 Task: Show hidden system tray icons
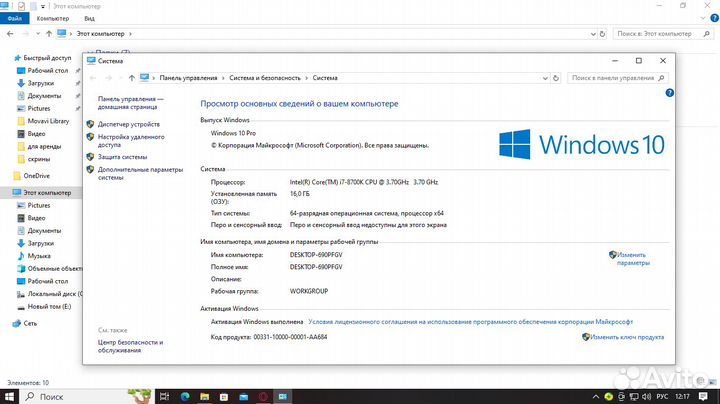pos(596,397)
